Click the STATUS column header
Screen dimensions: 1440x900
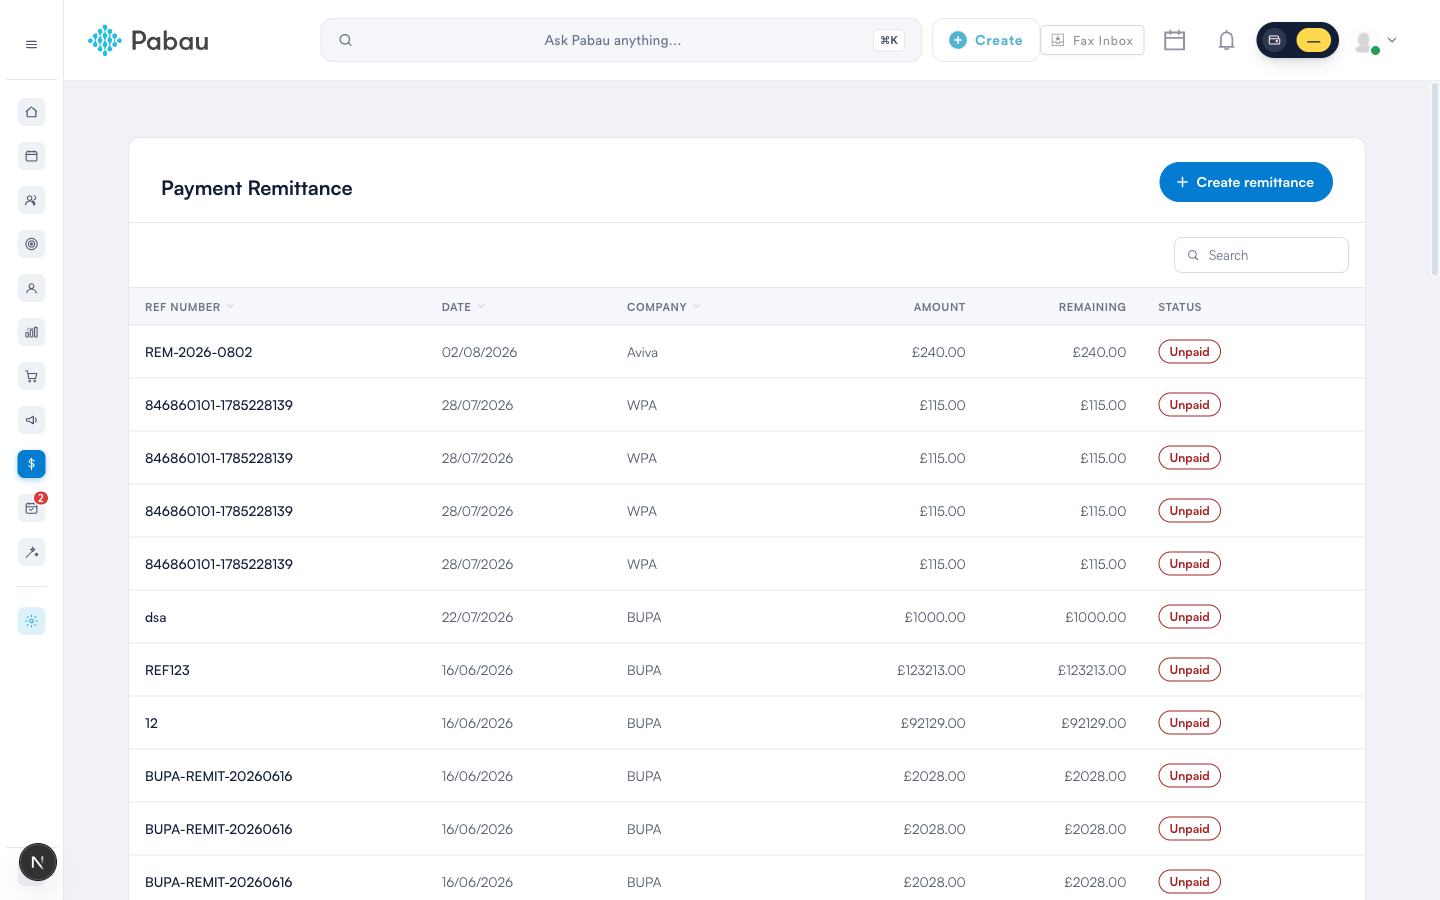point(1180,307)
